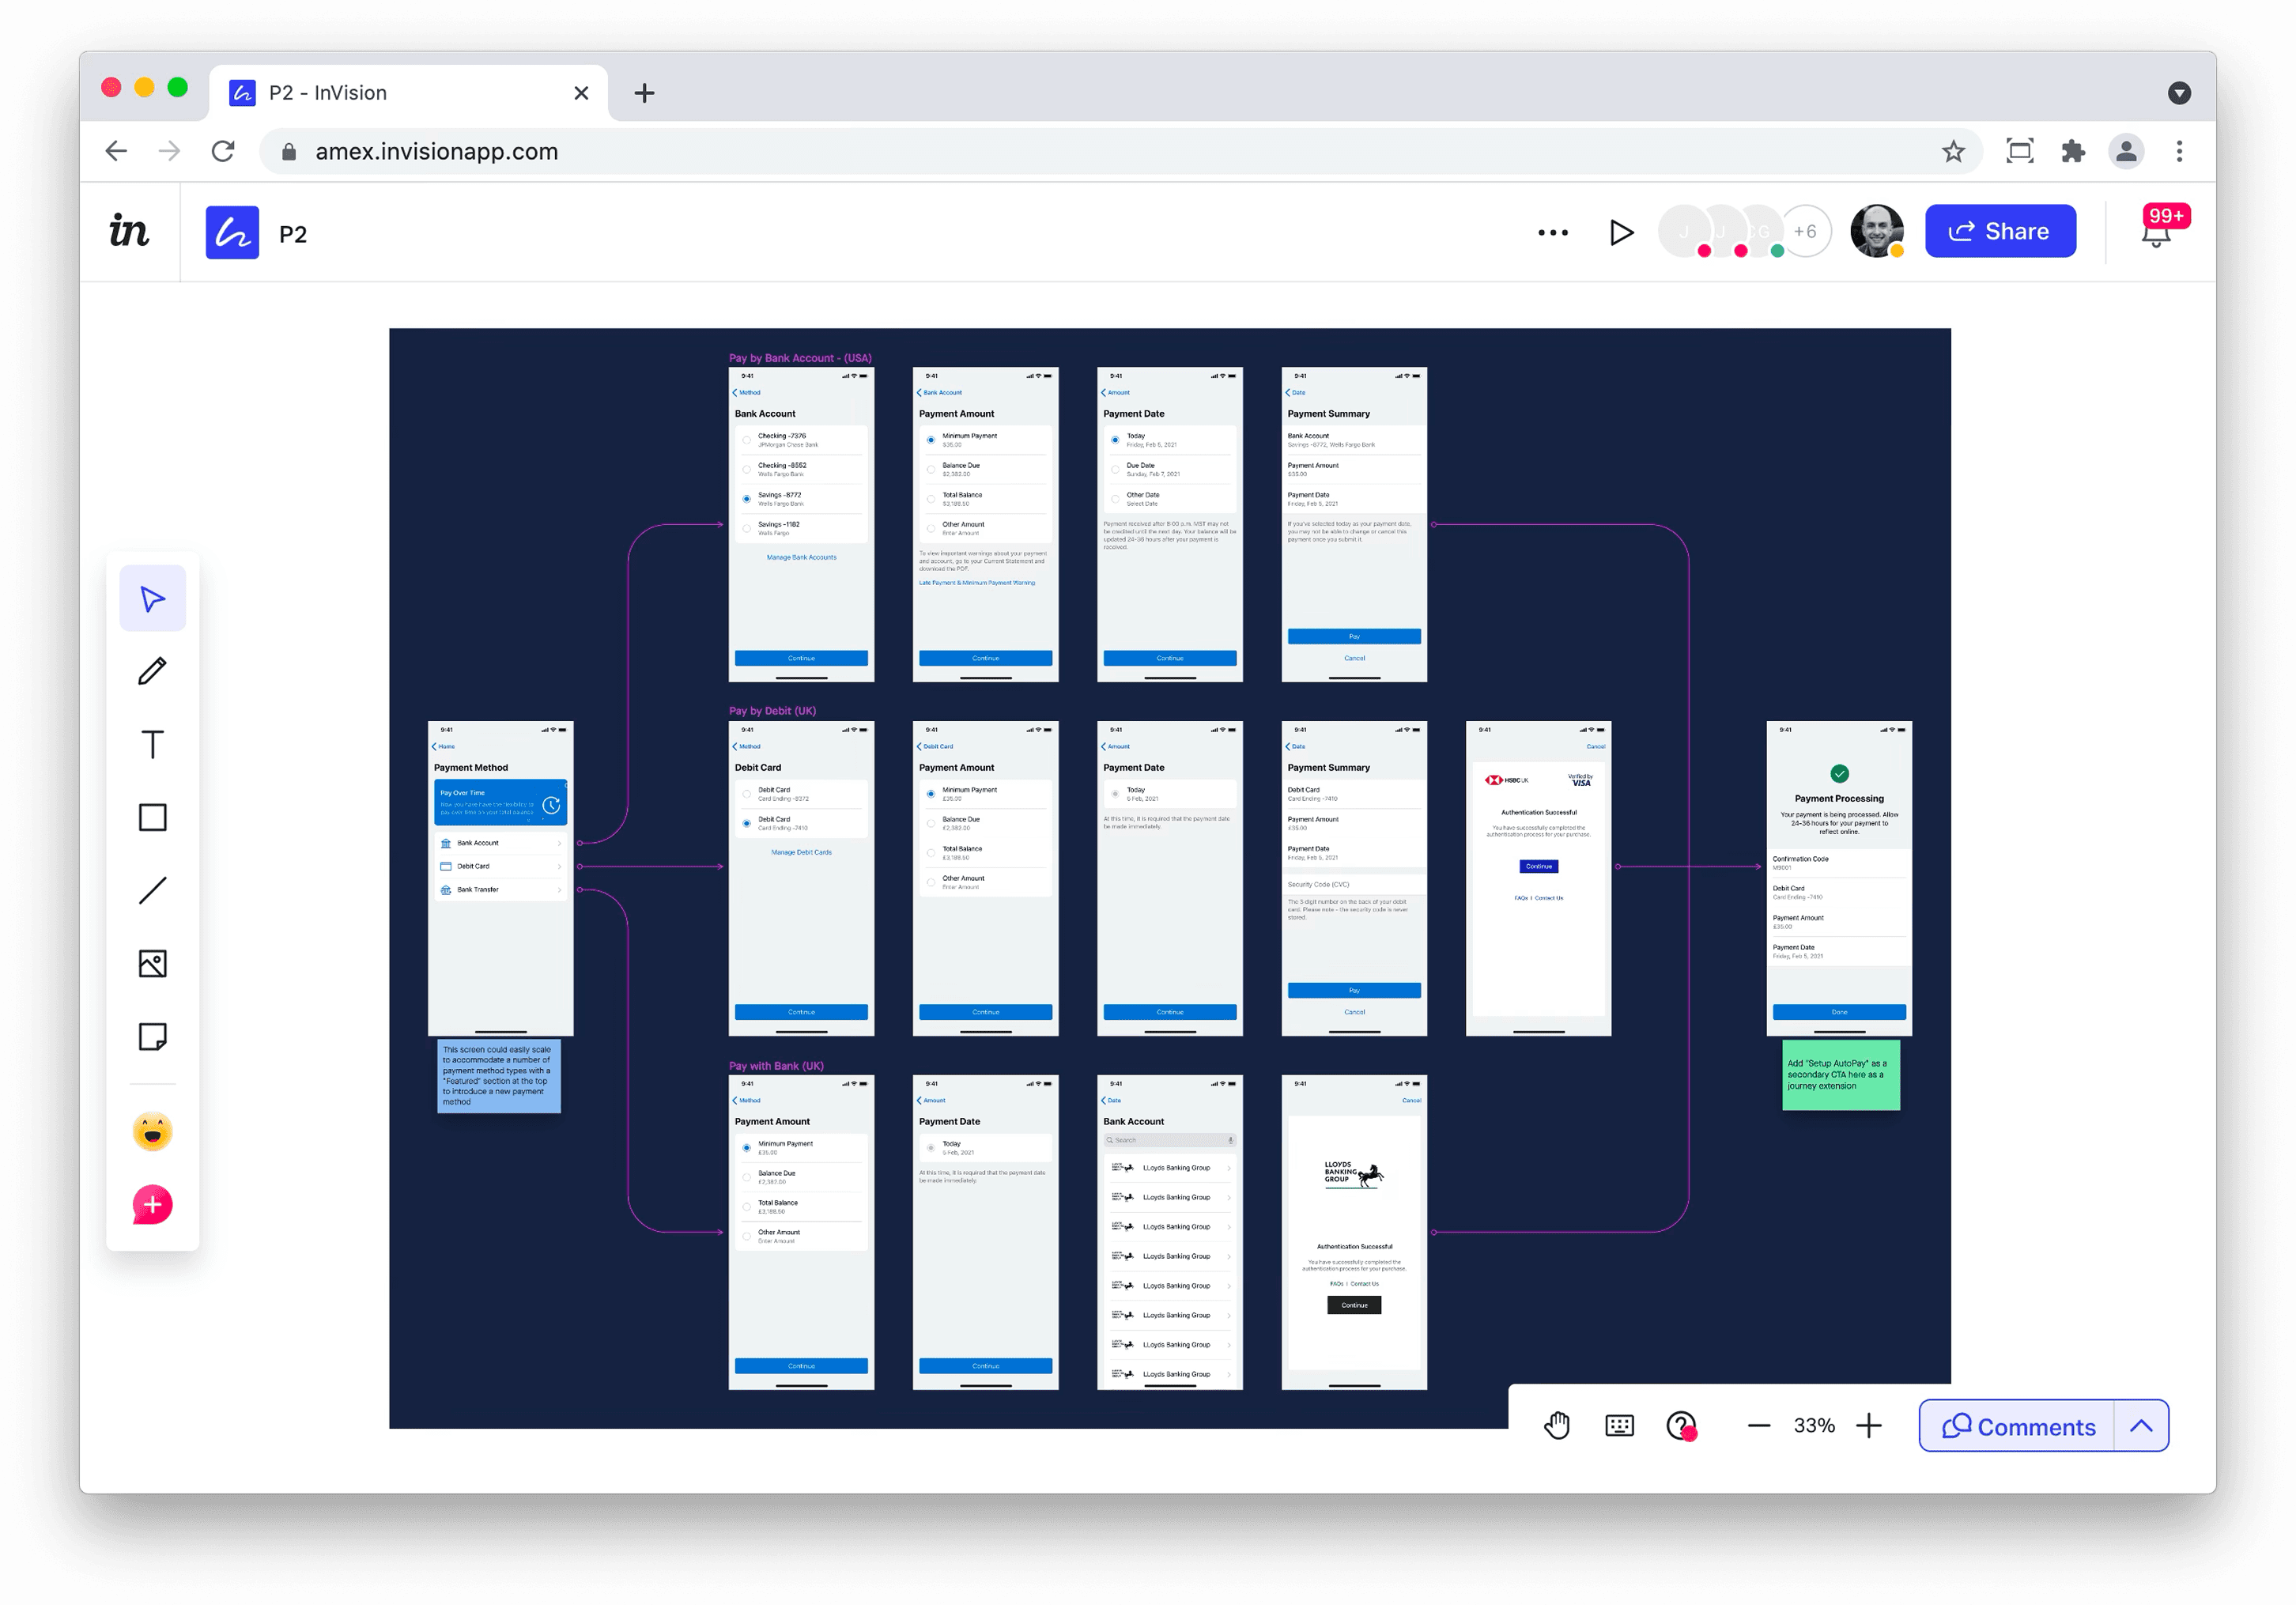Open keyboard shortcuts panel
The width and height of the screenshot is (2296, 1605).
[x=1619, y=1425]
